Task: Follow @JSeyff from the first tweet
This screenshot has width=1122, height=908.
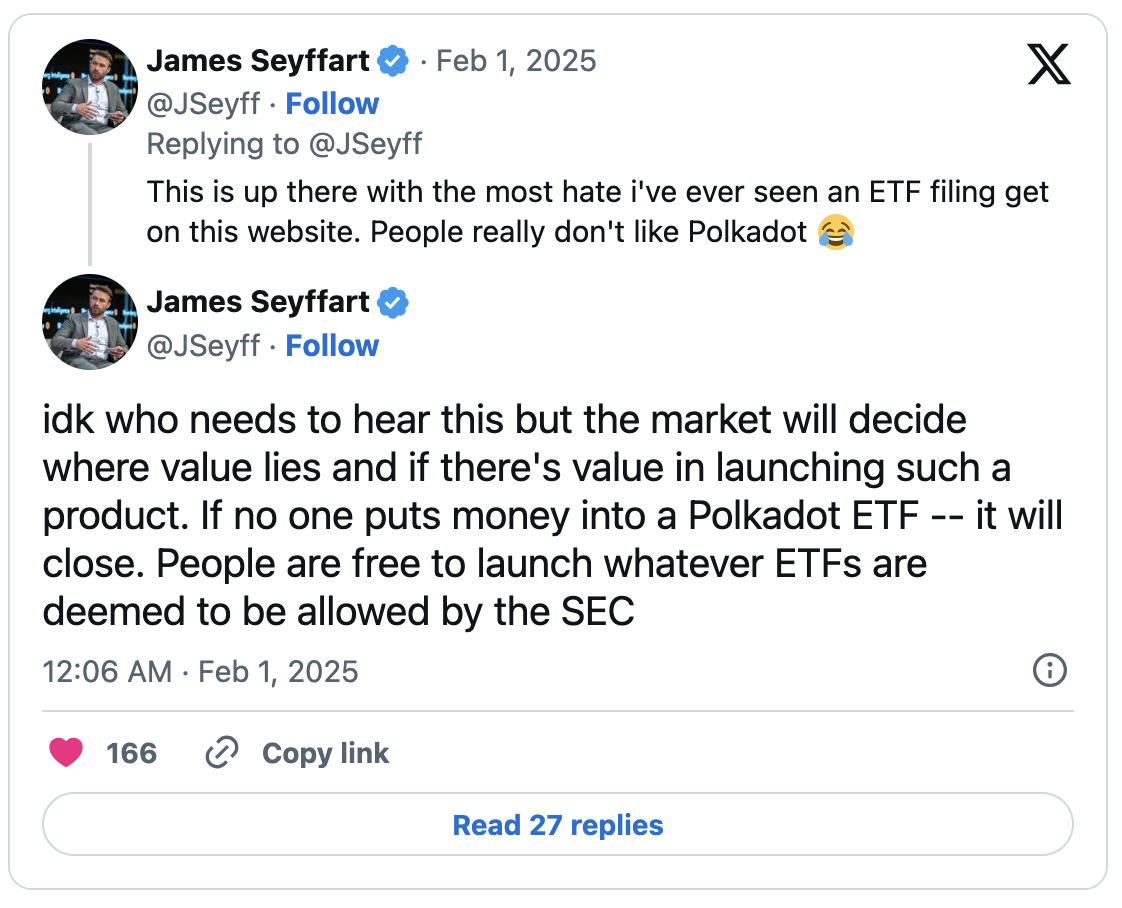Action: 332,103
